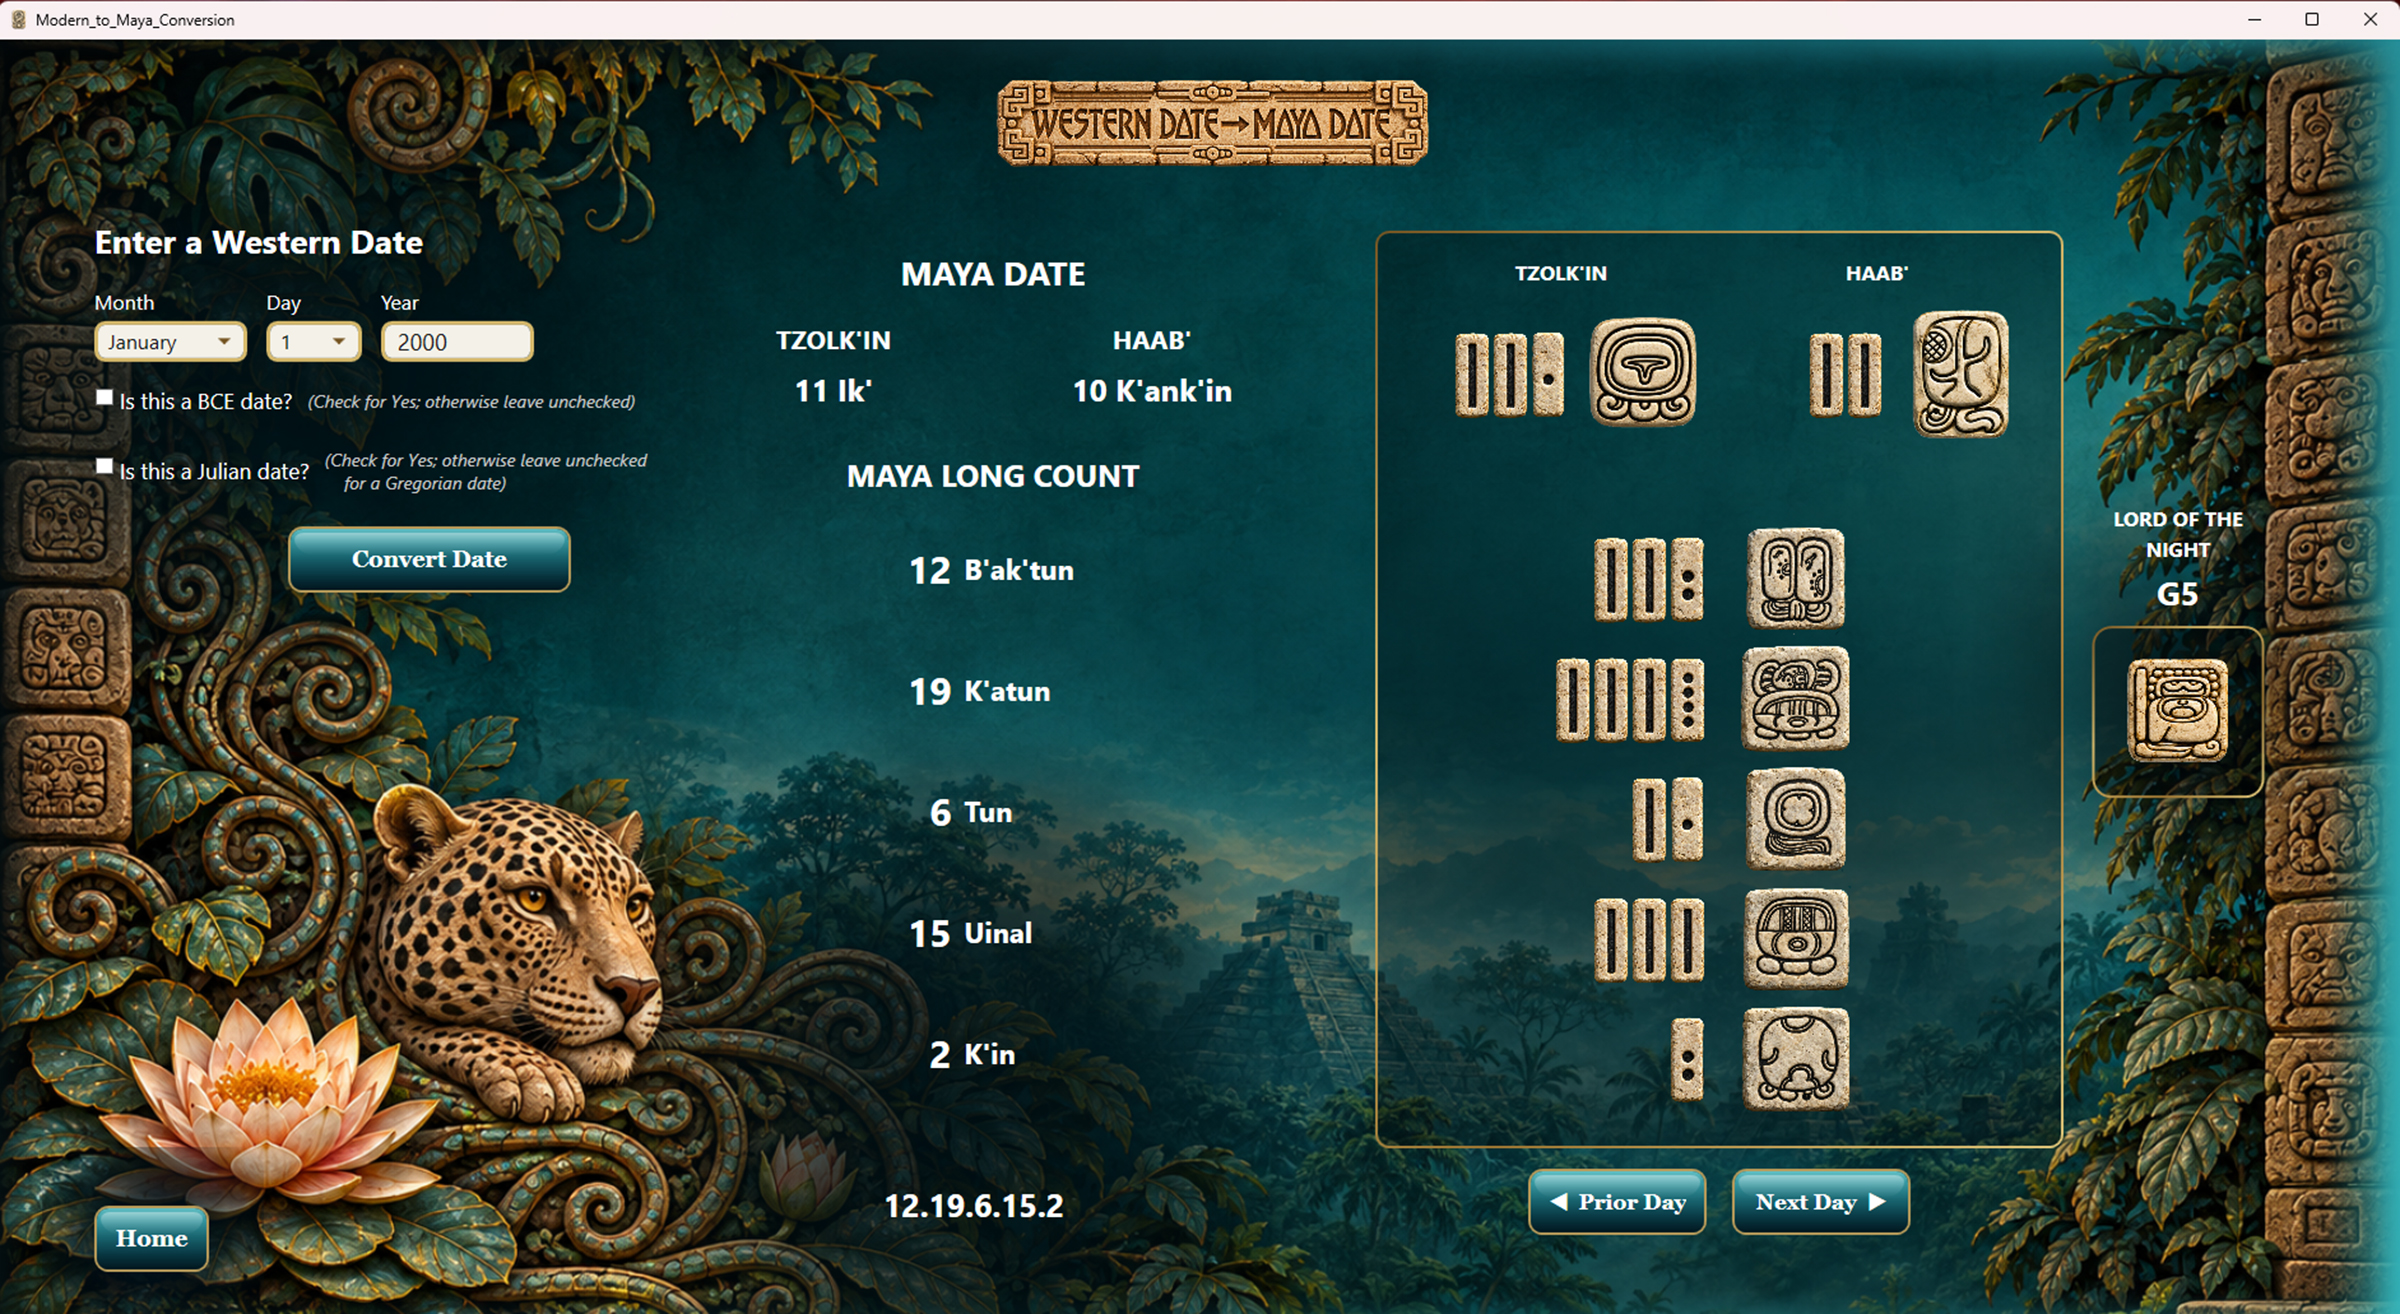Click the '19 K'atun' text
This screenshot has height=1314, width=2400.
point(979,692)
